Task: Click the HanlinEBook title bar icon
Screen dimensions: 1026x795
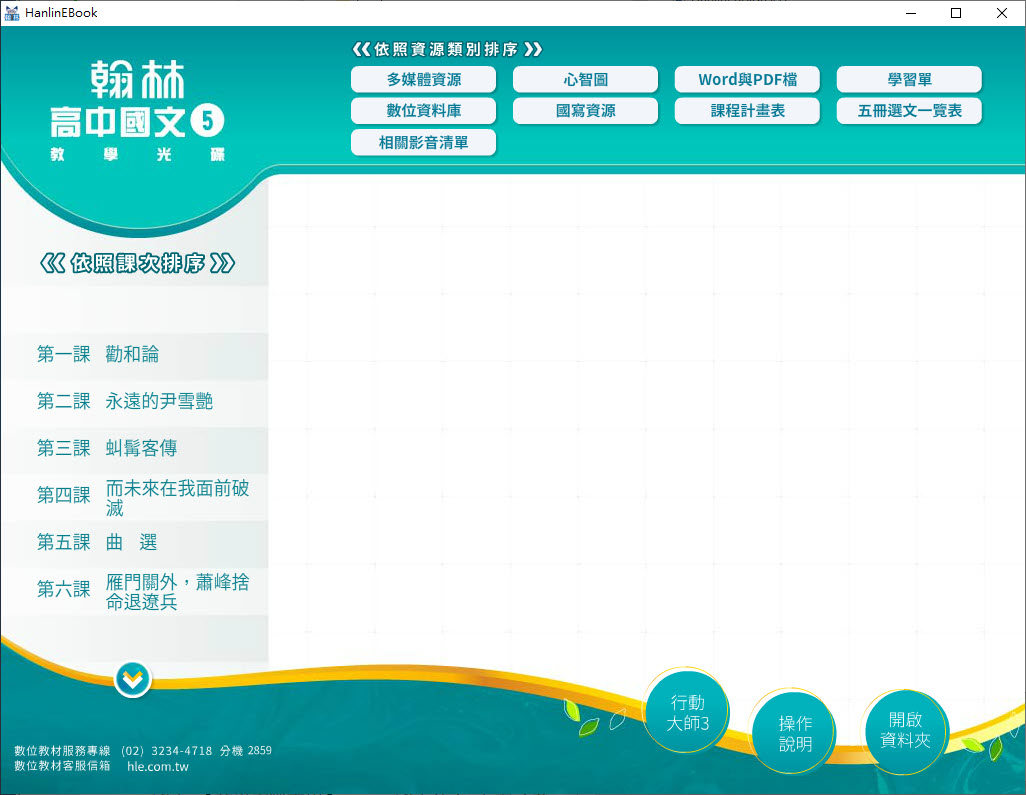Action: click(x=12, y=13)
